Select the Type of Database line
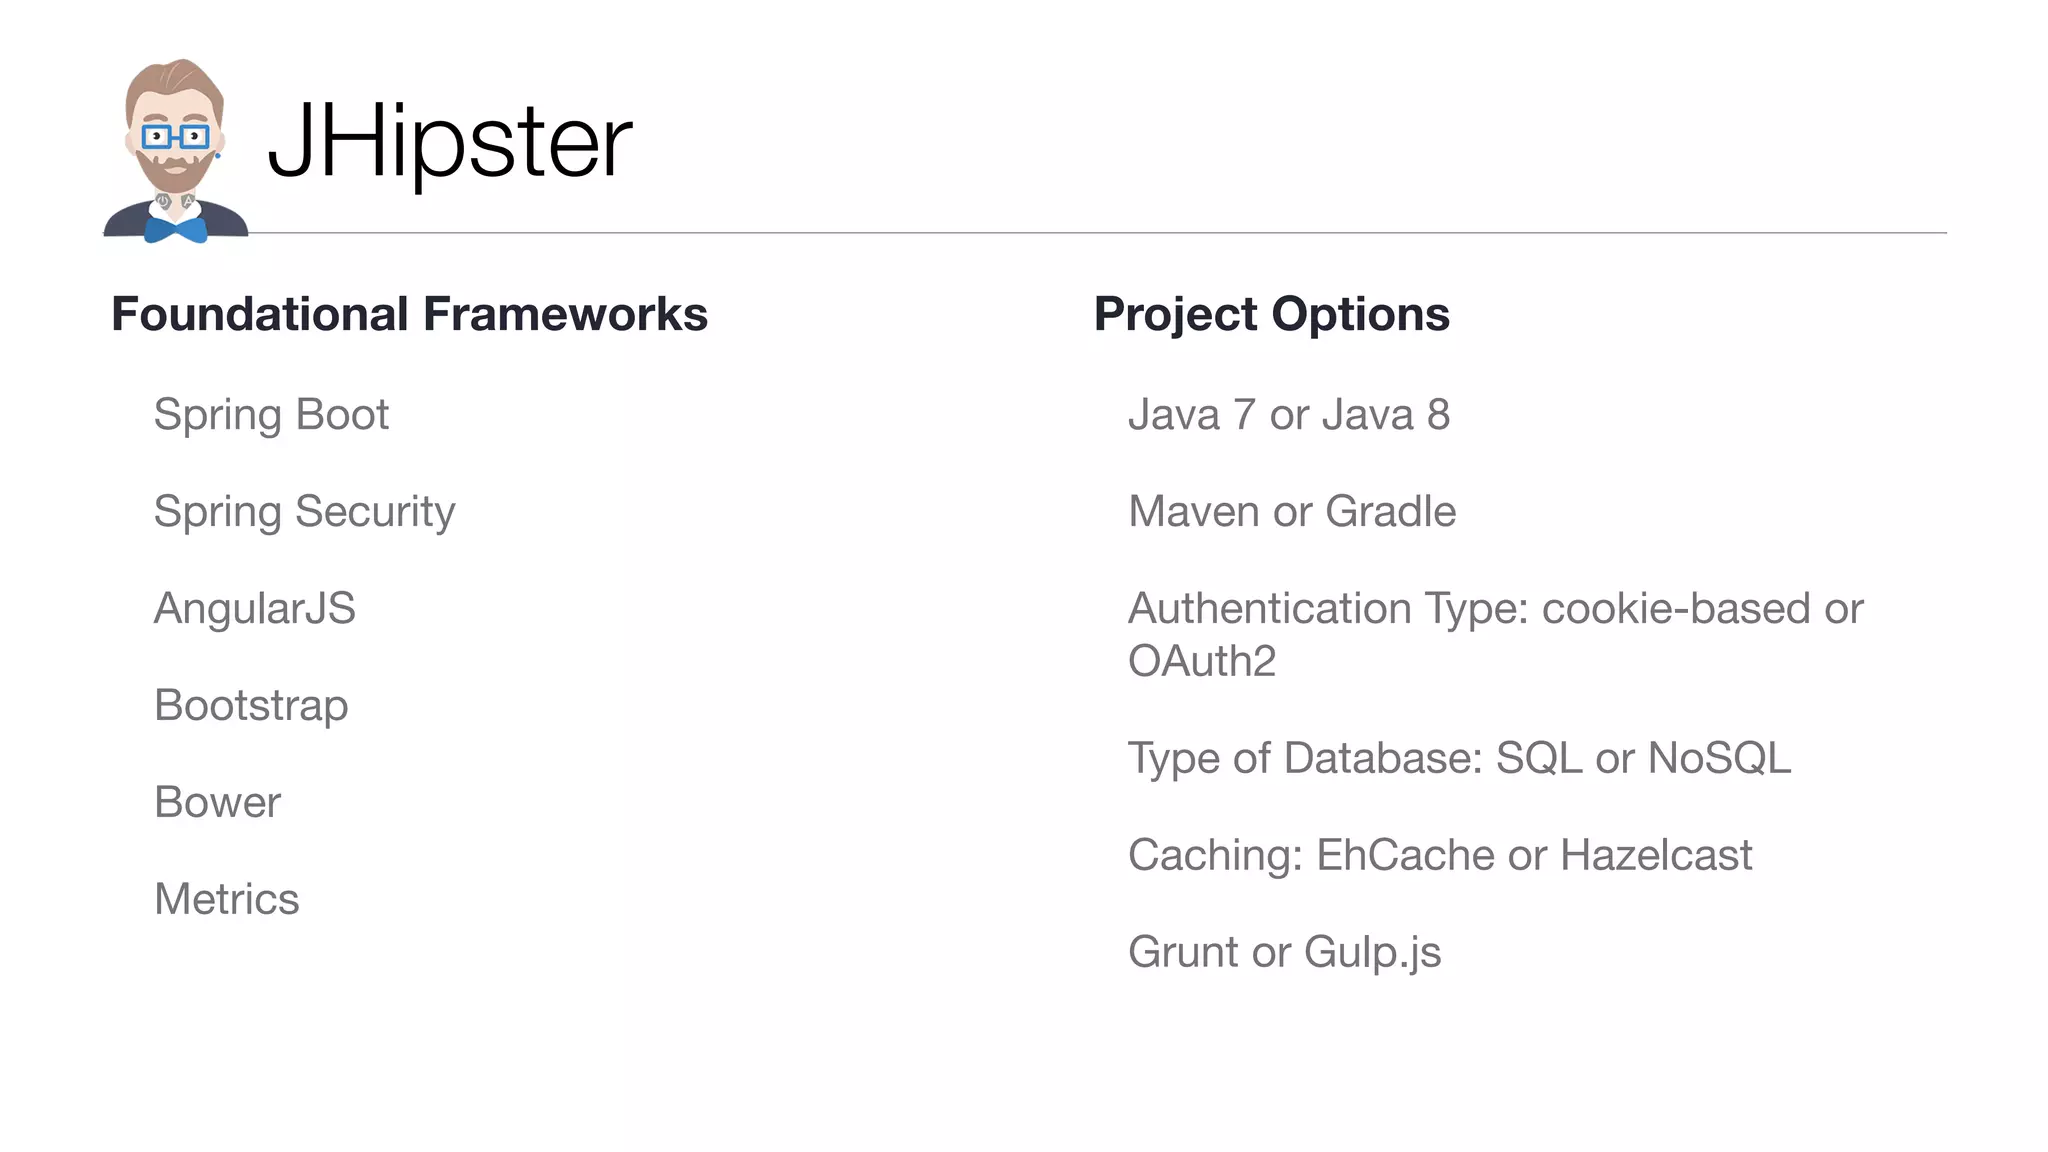Screen dimensions: 2048x1152 click(1459, 758)
